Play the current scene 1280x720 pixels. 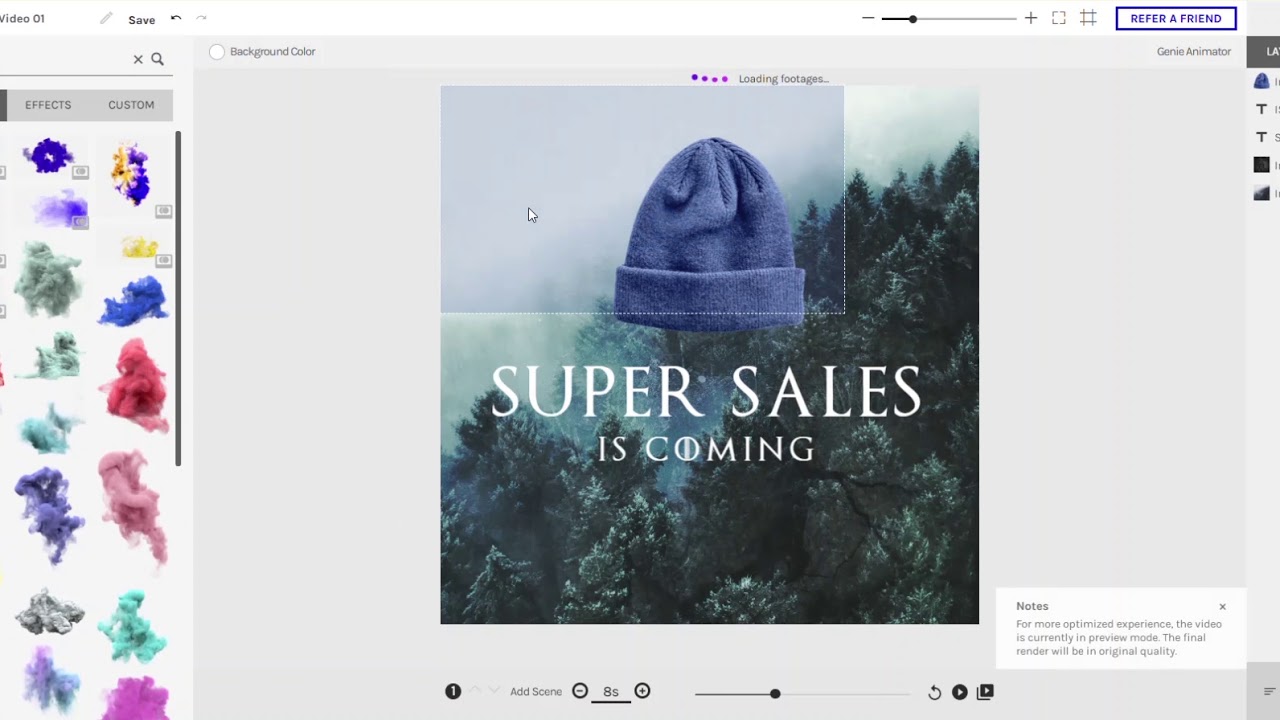[960, 692]
